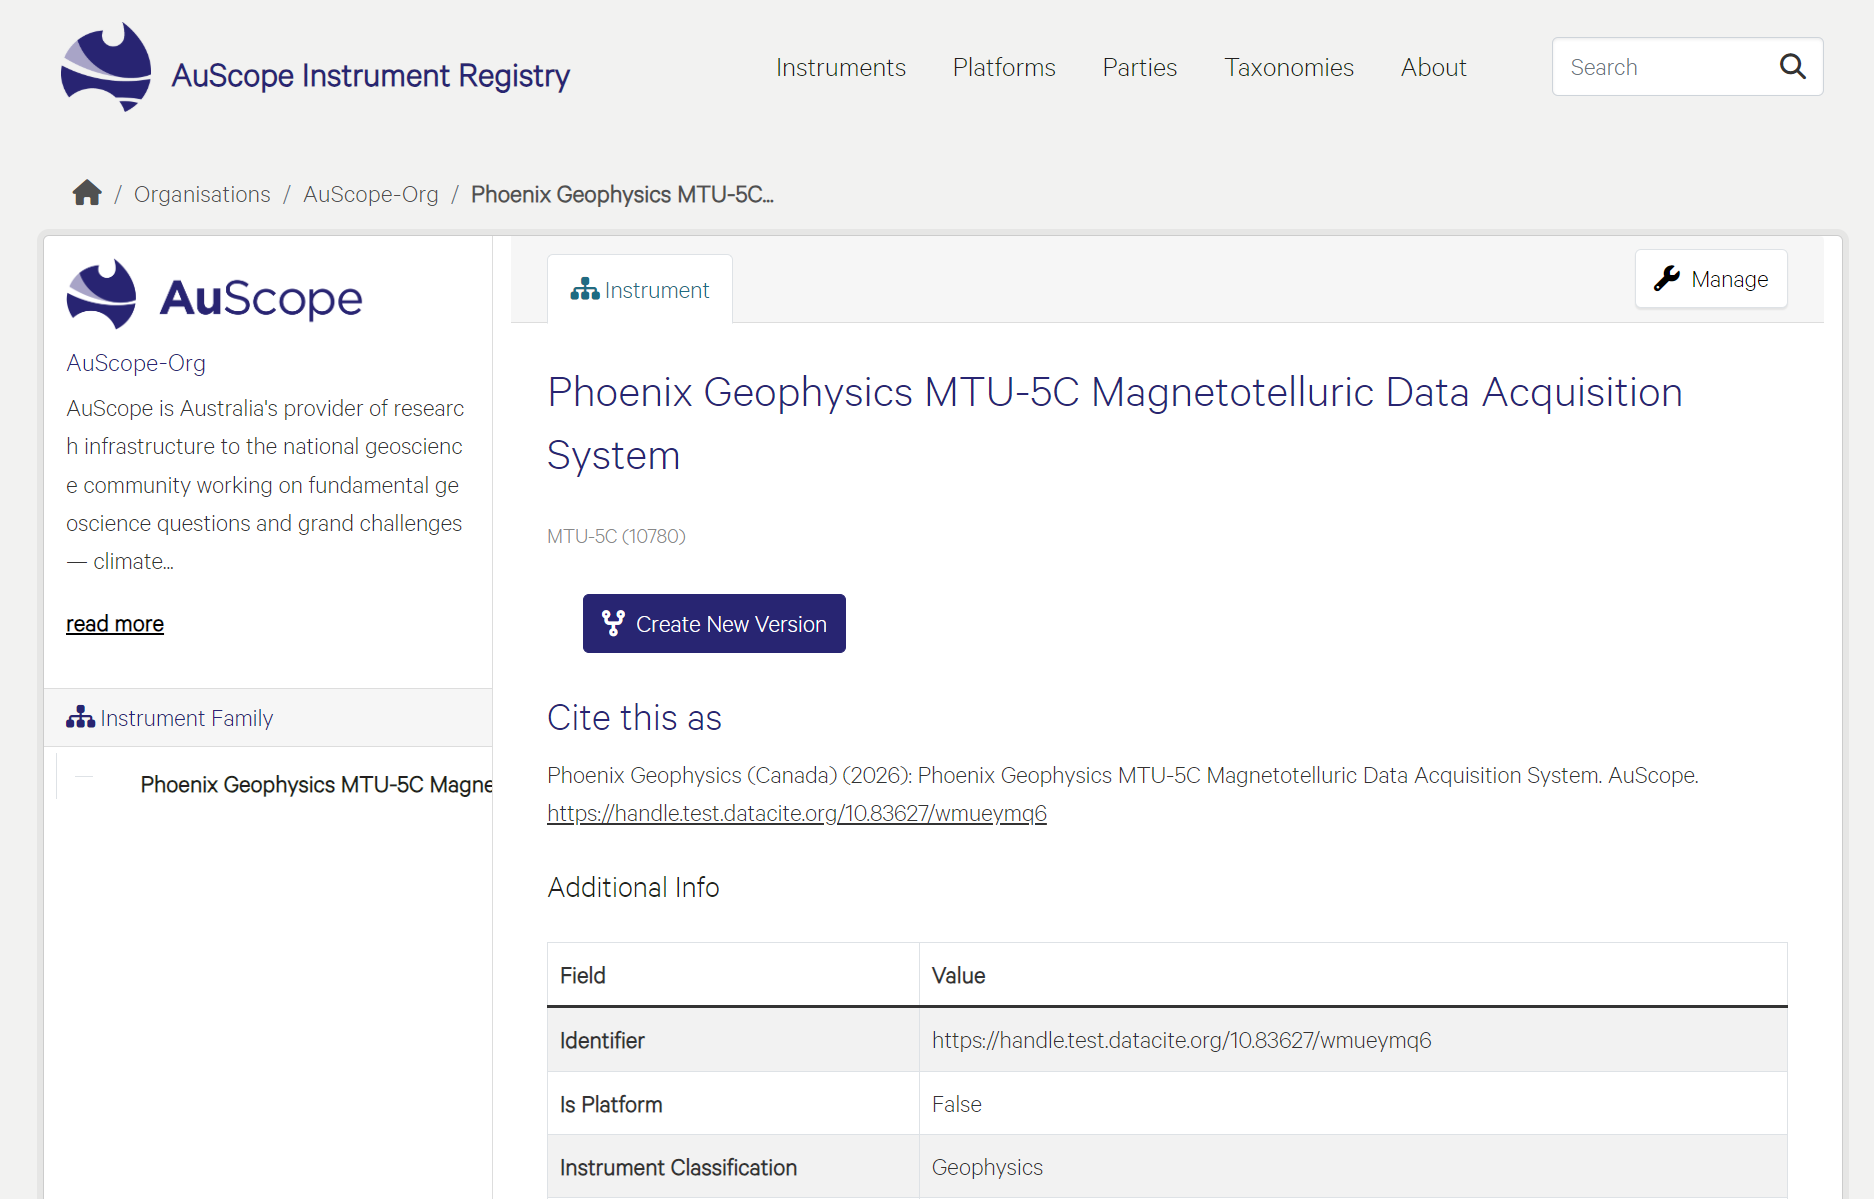Screen dimensions: 1874x1199
Task: Open AuScope-Org breadcrumb link
Action: click(371, 194)
